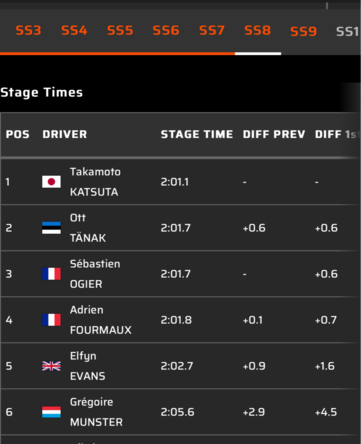Open Takamoto KATSUTA driver name
The width and height of the screenshot is (361, 444).
click(x=95, y=182)
